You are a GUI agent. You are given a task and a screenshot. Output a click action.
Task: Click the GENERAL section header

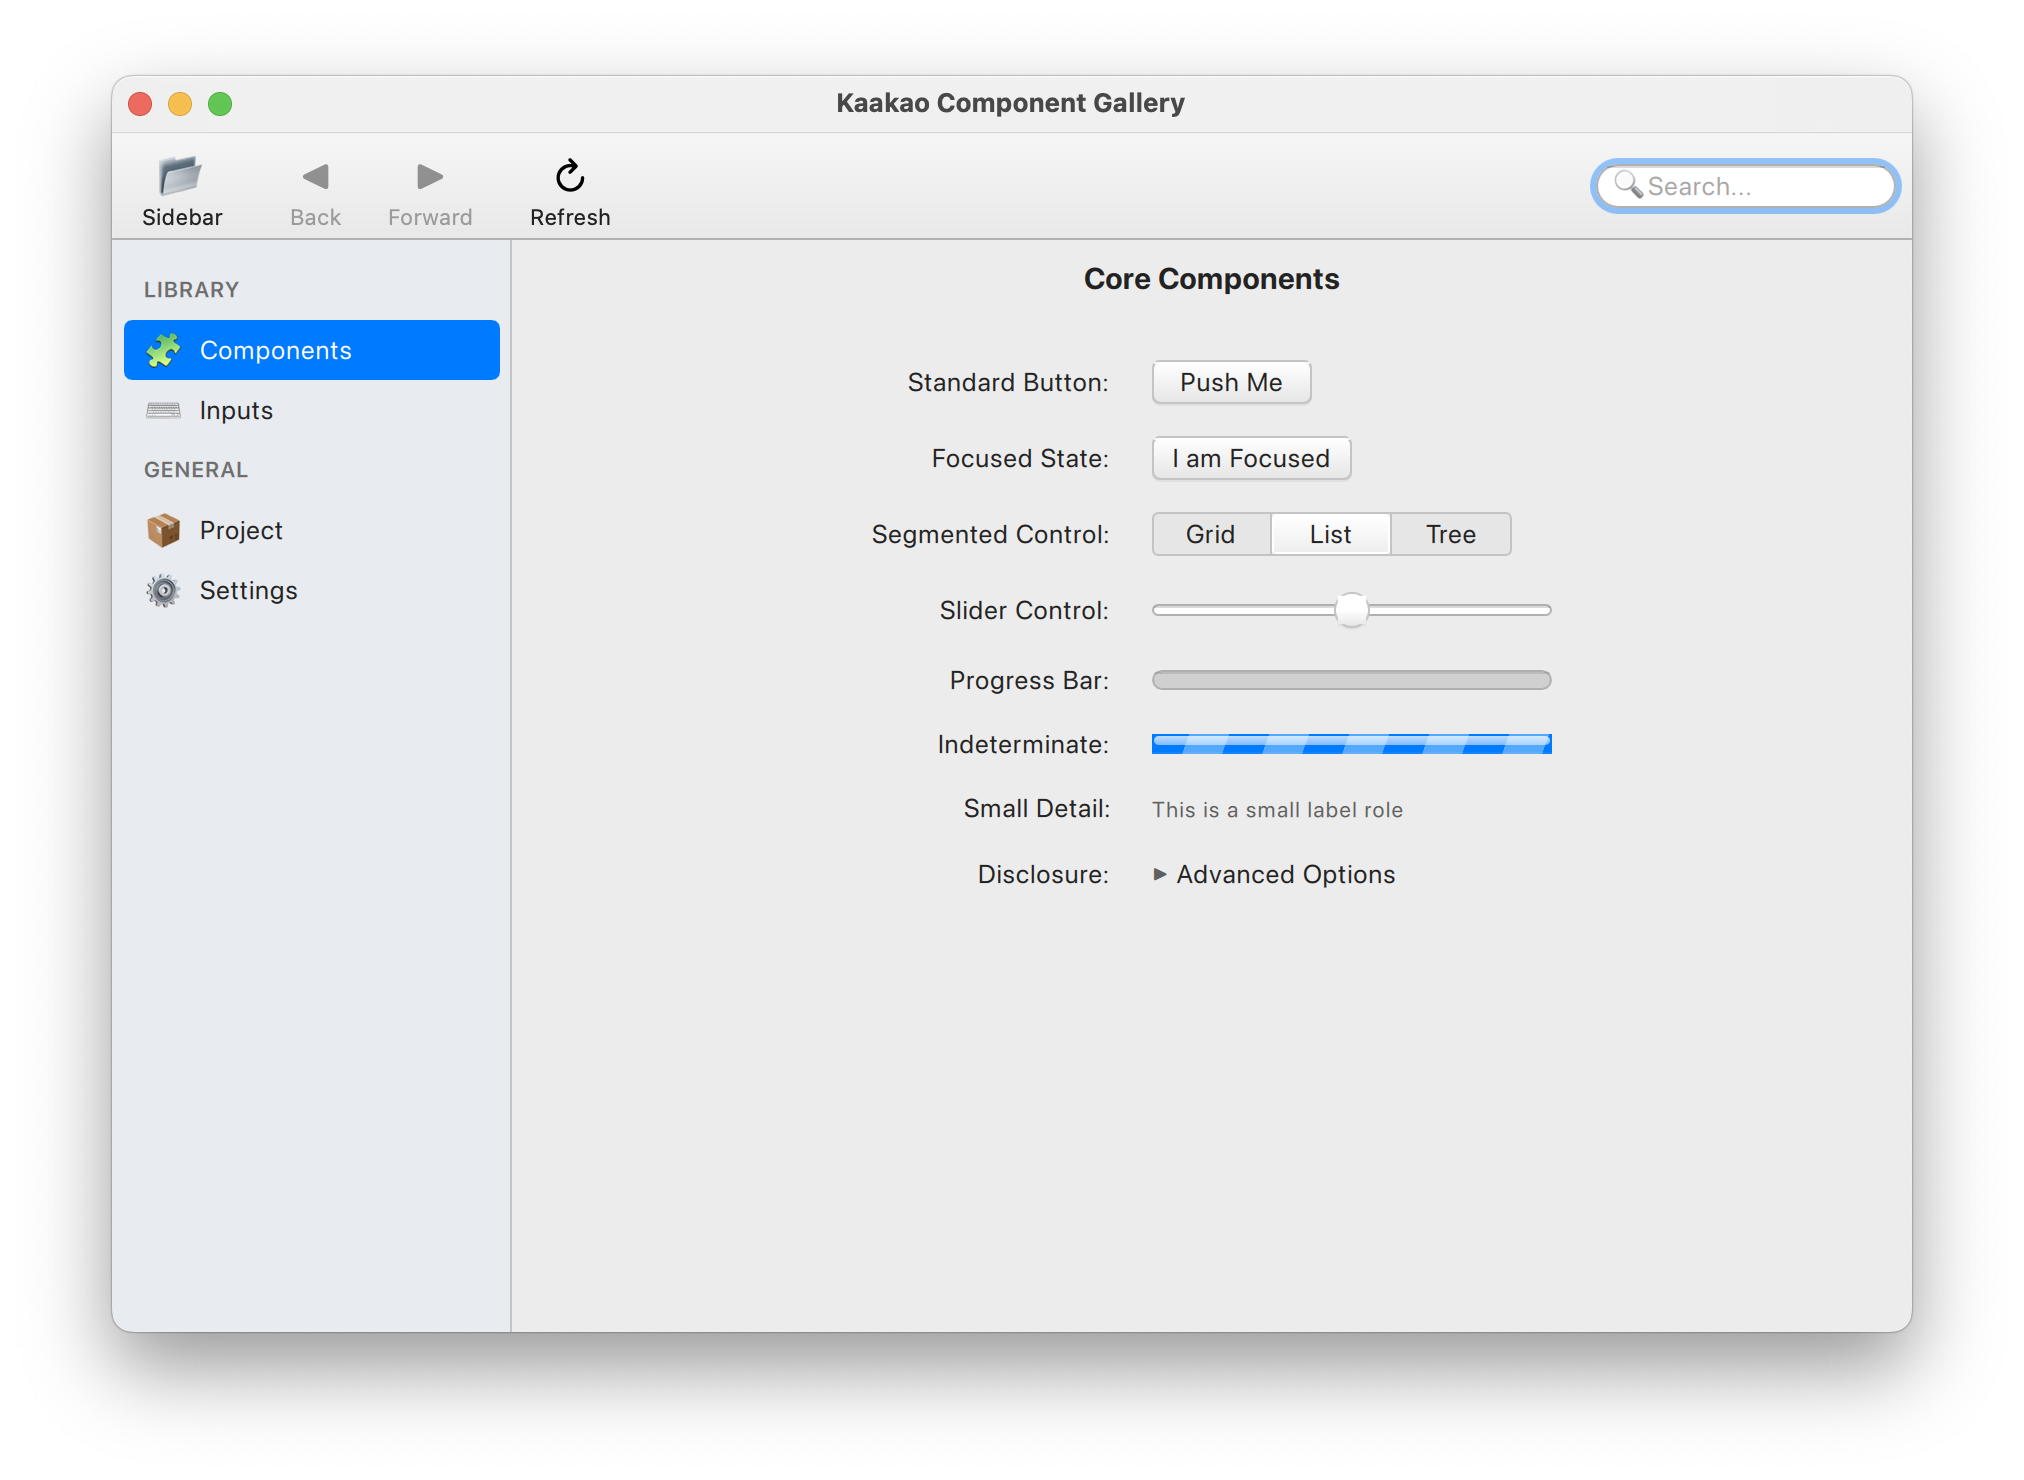(196, 470)
